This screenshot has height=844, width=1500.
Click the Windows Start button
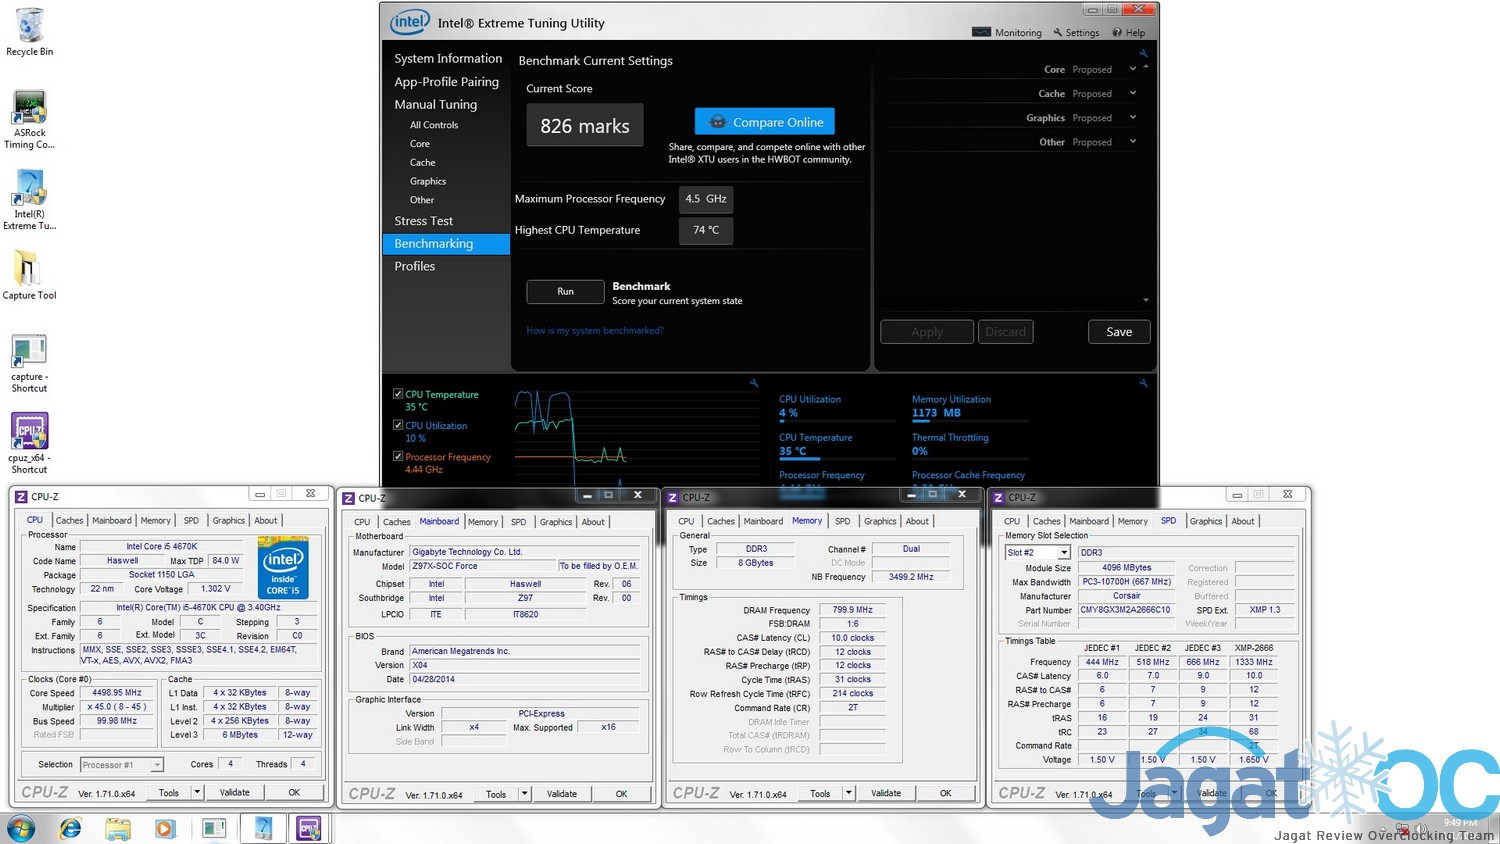coord(20,828)
